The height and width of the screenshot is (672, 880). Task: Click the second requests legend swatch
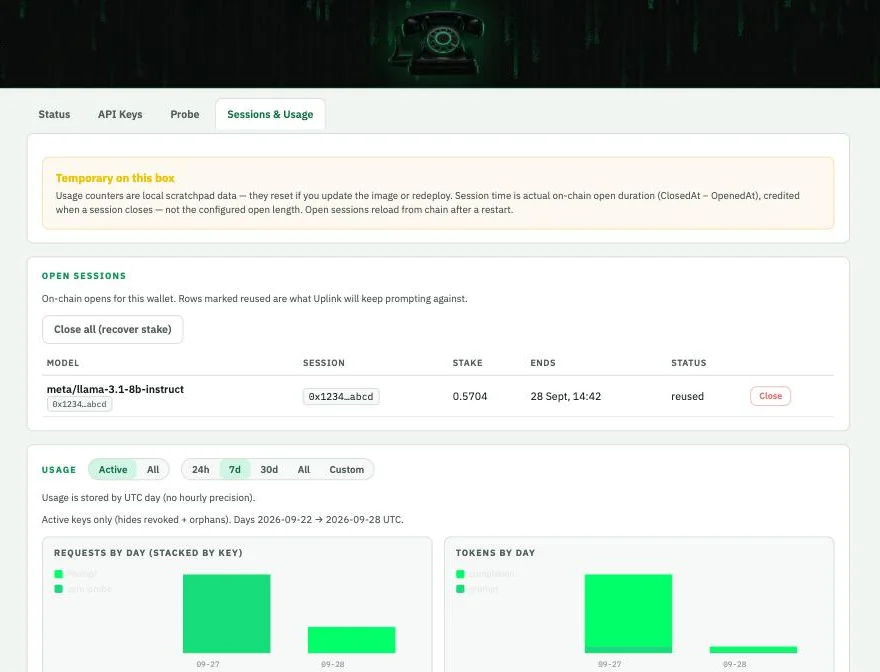[58, 589]
